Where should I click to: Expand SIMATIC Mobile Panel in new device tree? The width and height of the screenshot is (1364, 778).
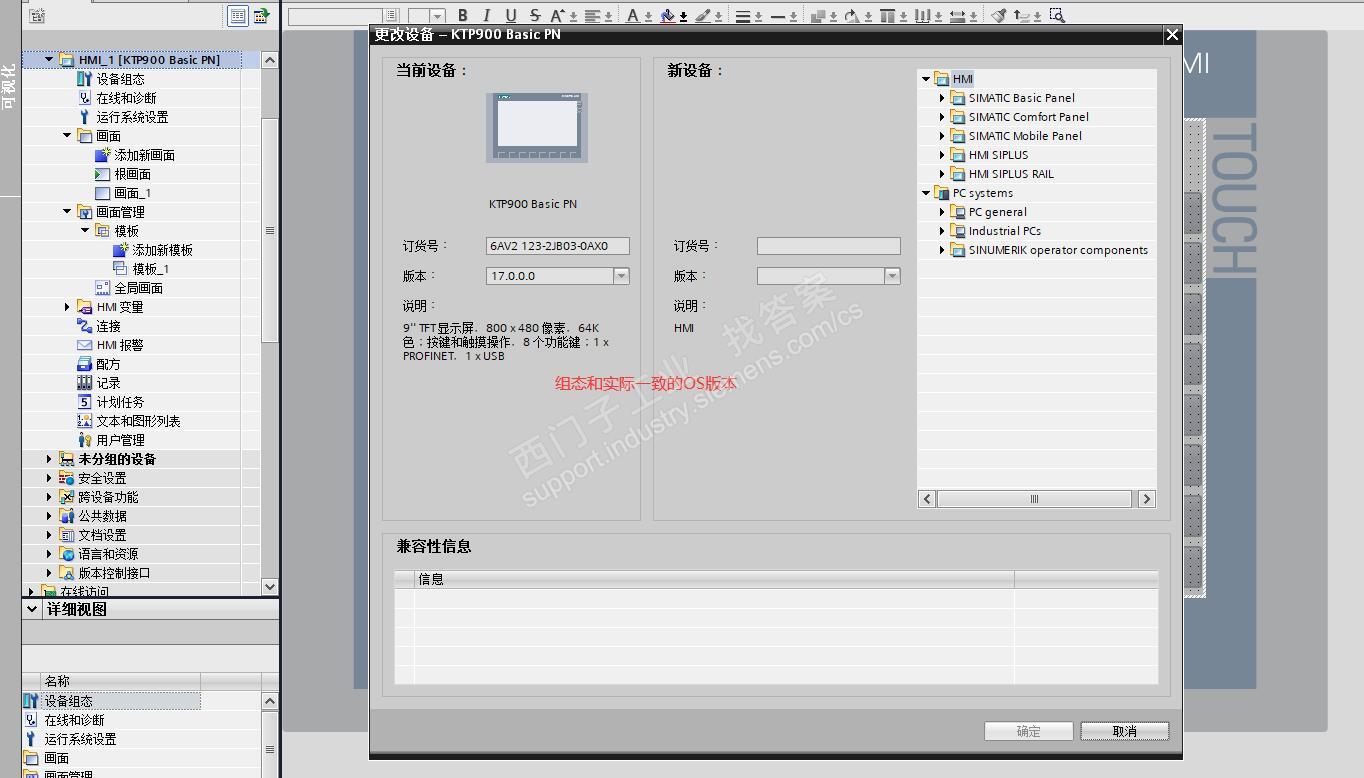[x=942, y=136]
